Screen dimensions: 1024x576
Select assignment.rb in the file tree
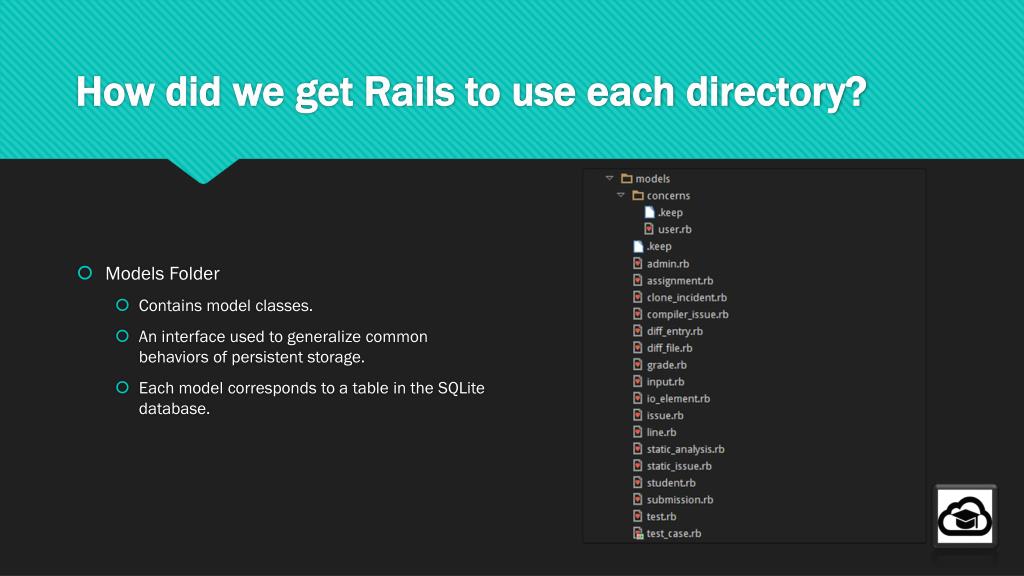[680, 280]
